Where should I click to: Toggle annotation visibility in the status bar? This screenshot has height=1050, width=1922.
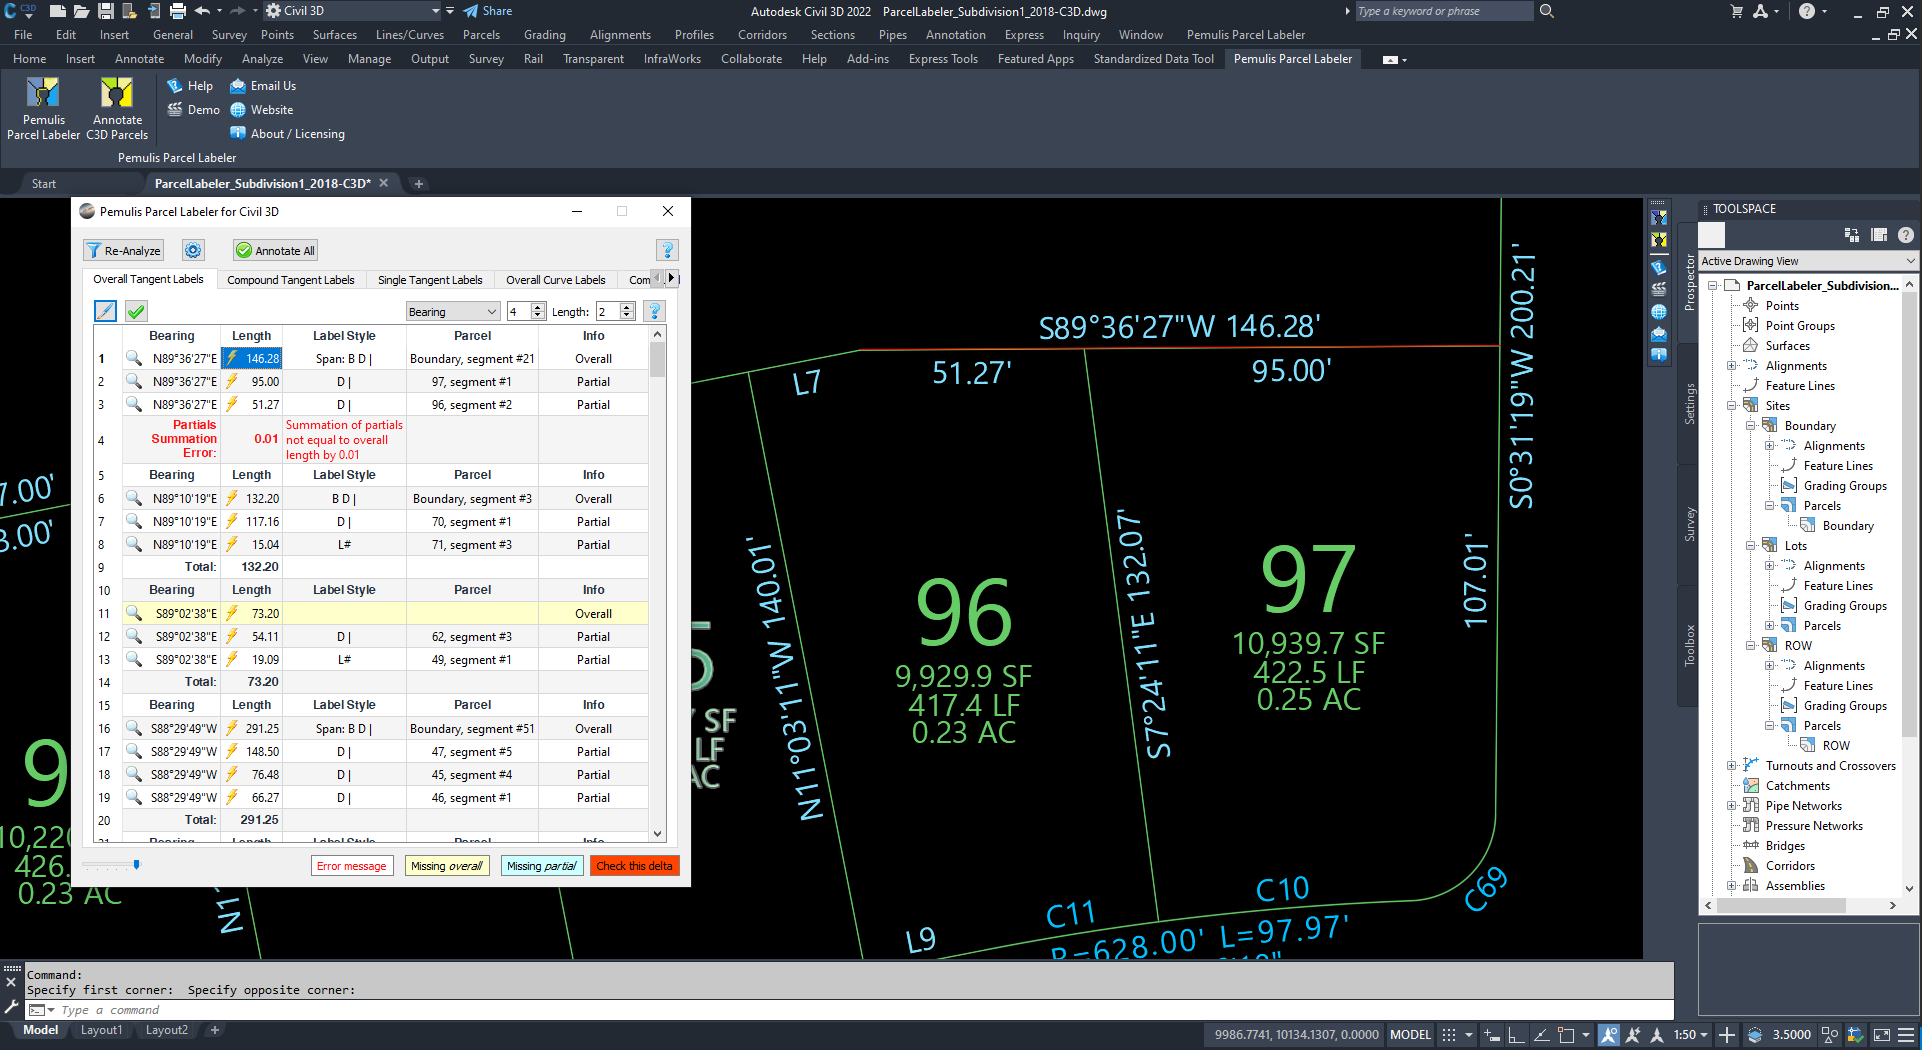[x=1608, y=1035]
